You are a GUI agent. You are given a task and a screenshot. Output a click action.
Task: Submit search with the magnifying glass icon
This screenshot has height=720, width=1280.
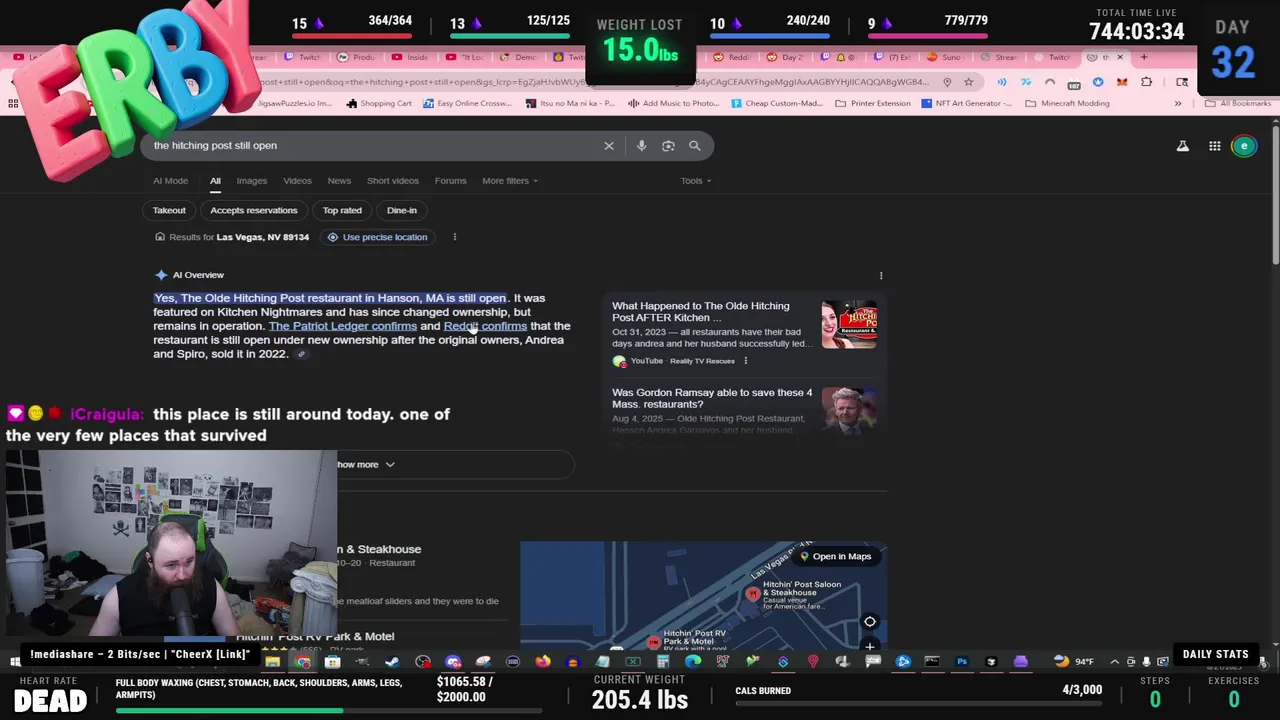695,146
